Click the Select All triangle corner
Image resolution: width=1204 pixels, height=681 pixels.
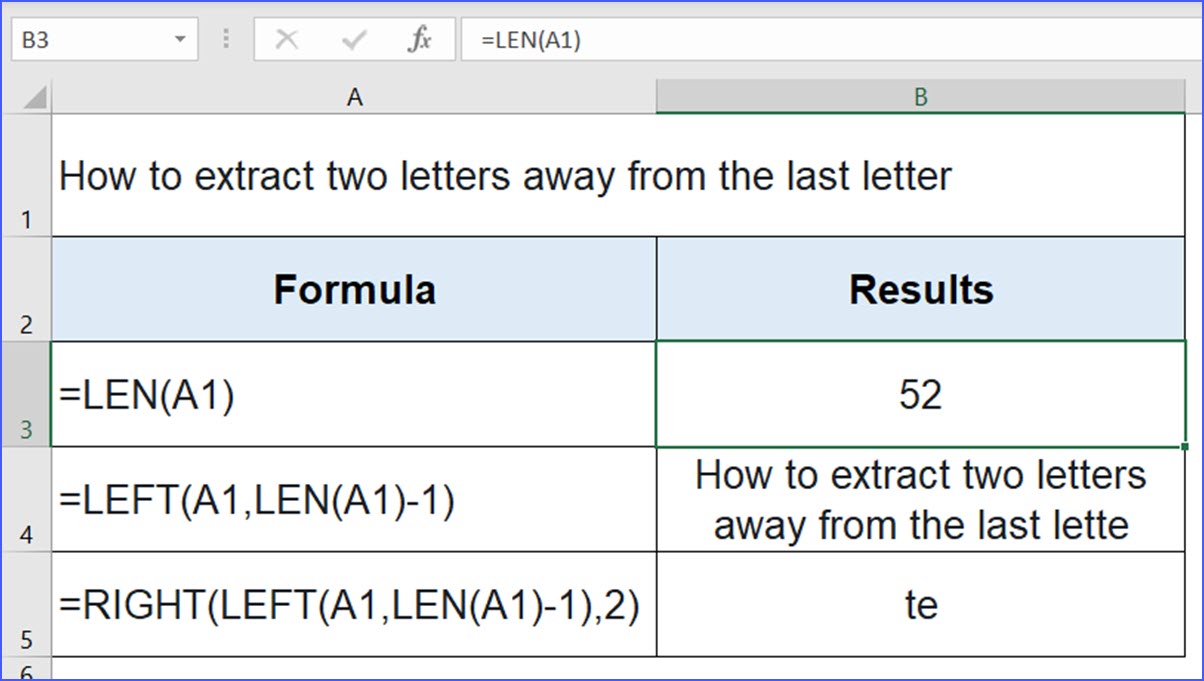[x=28, y=97]
